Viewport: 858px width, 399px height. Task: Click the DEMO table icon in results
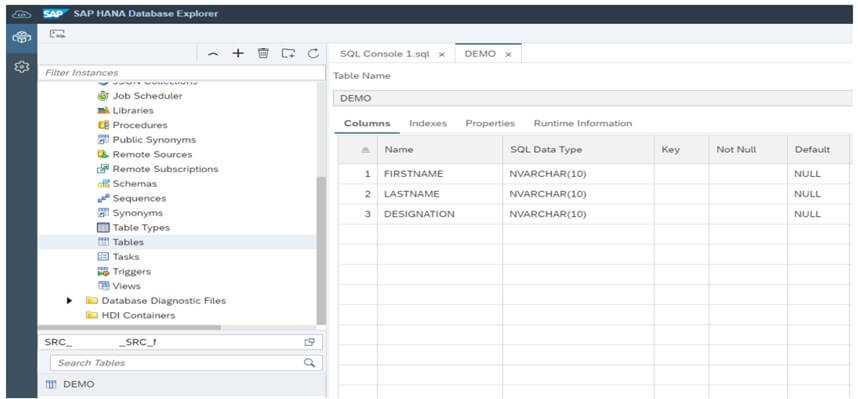51,385
